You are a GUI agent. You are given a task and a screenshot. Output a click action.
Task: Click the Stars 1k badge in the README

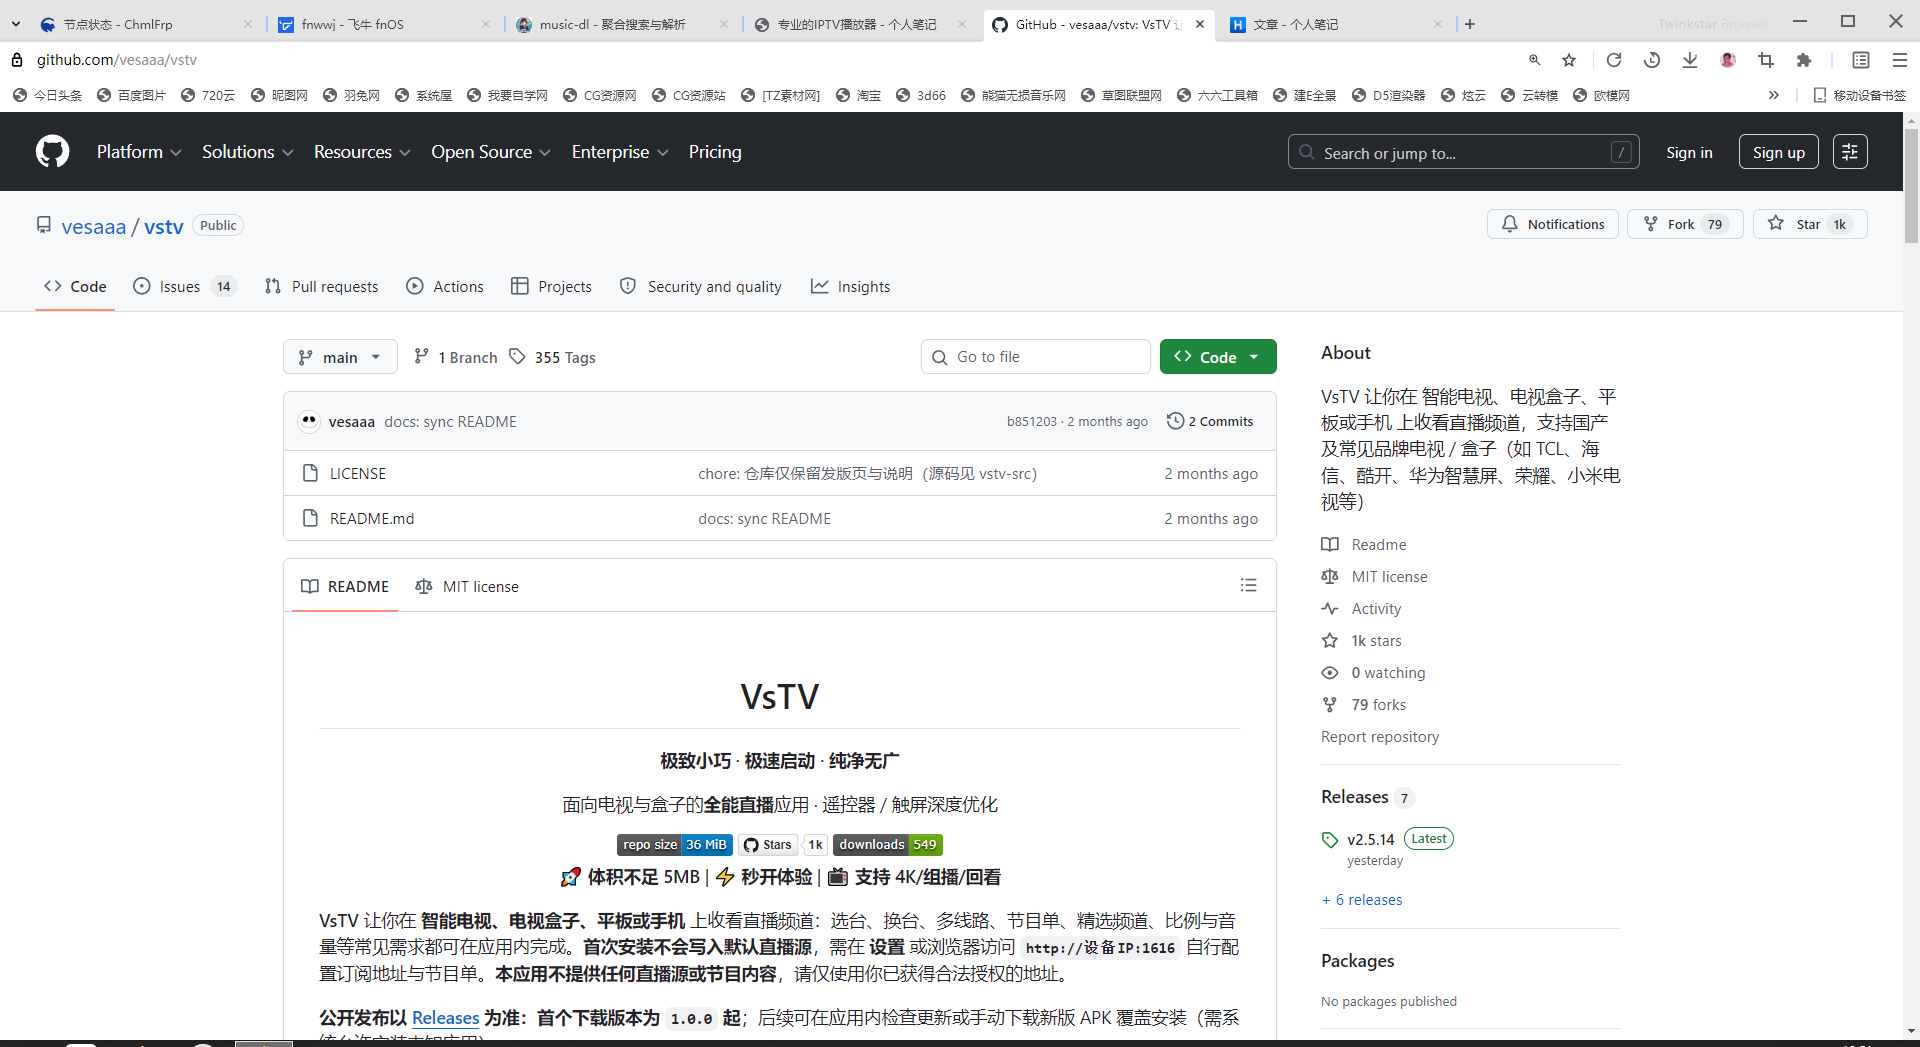(x=783, y=845)
